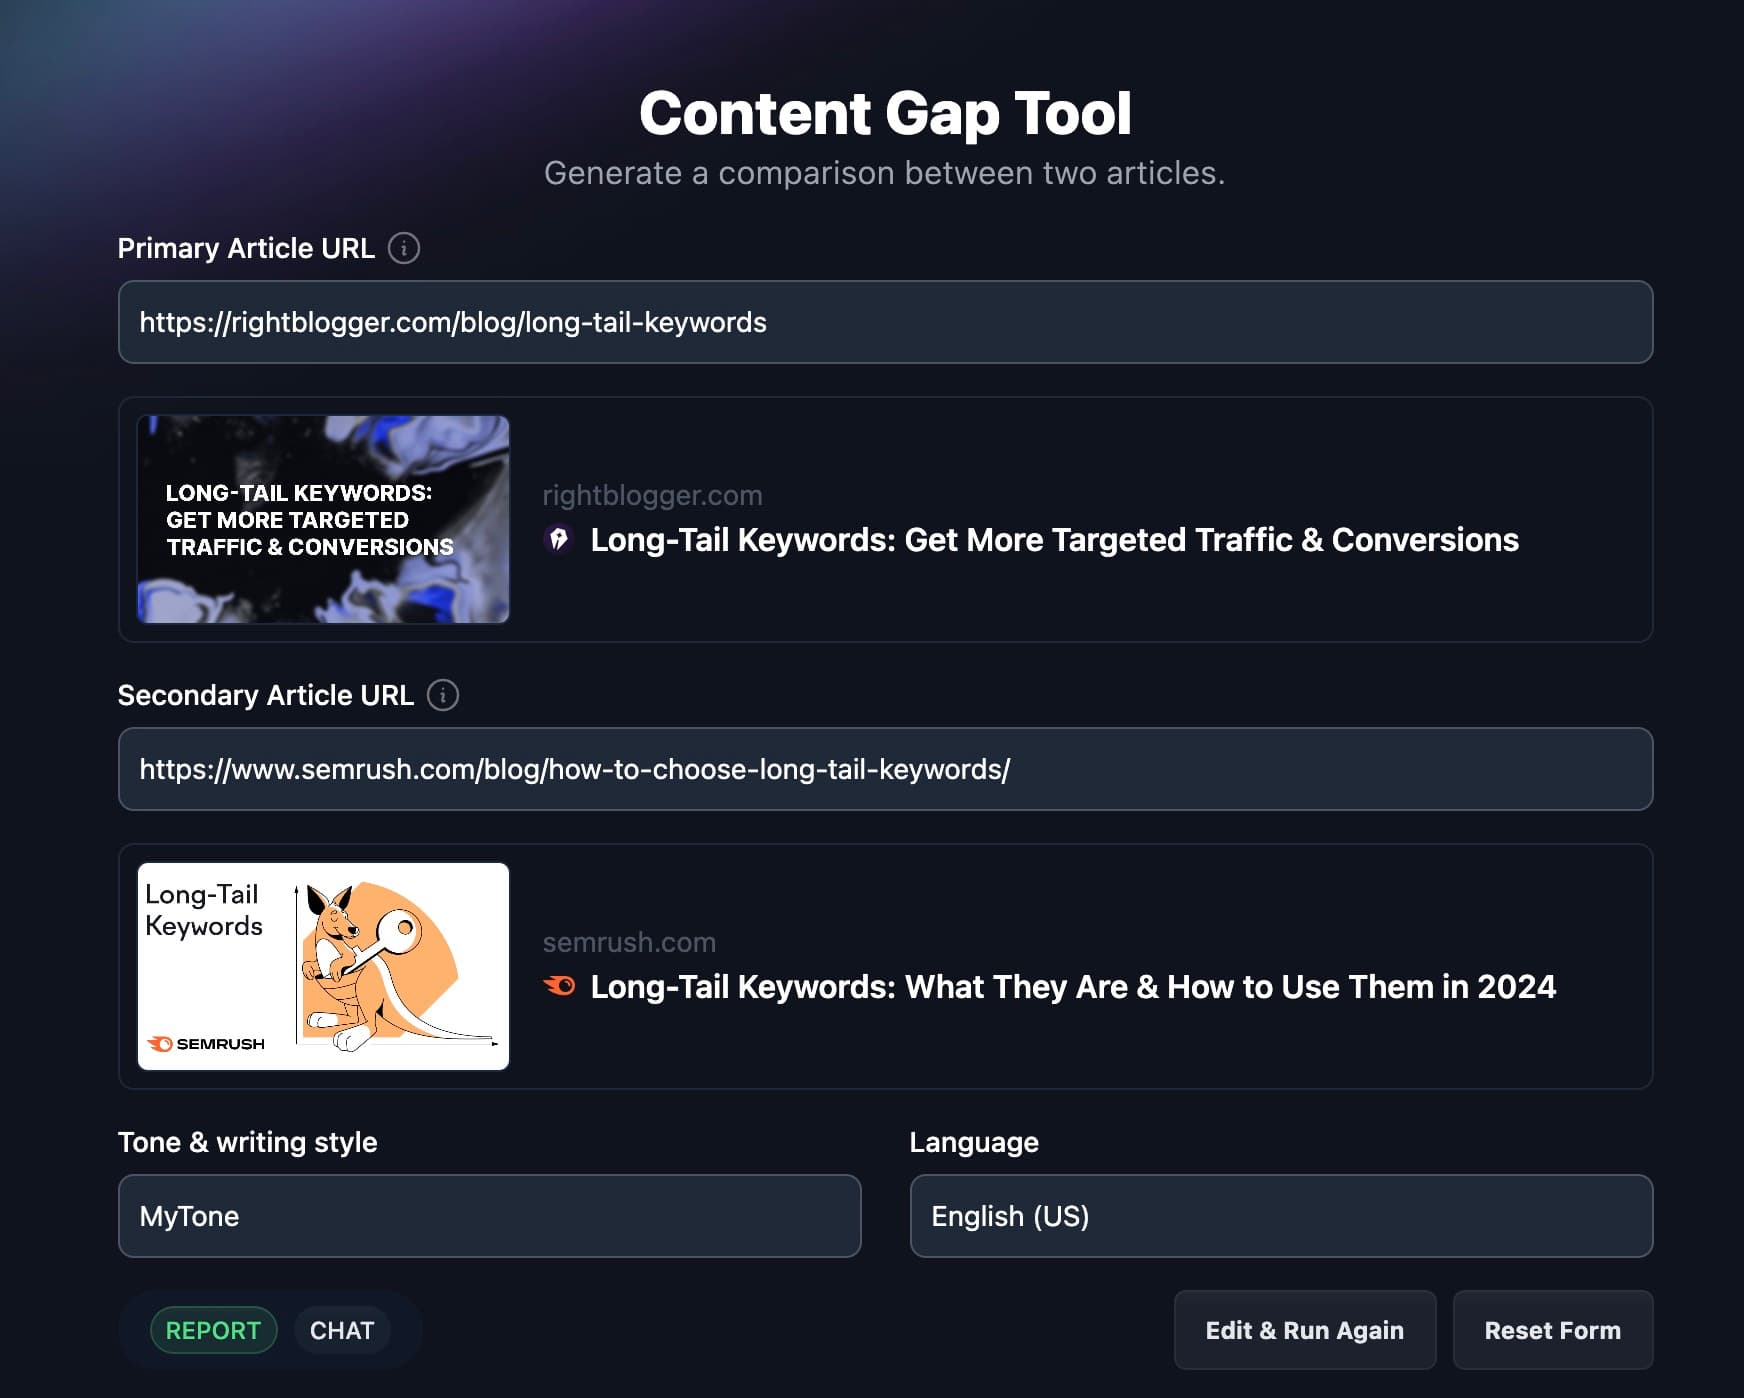Click the semrush.com domain text
The width and height of the screenshot is (1744, 1398).
click(629, 942)
